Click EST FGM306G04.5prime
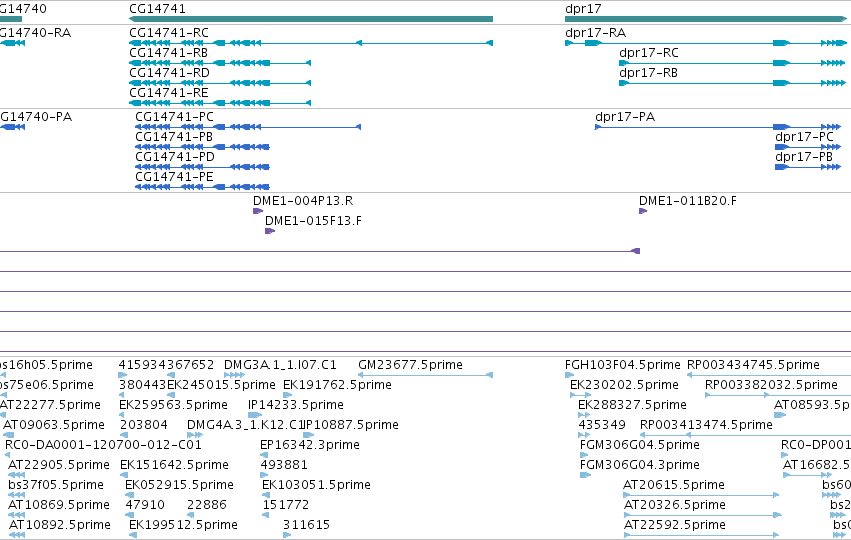The height and width of the screenshot is (540, 851). click(x=639, y=445)
